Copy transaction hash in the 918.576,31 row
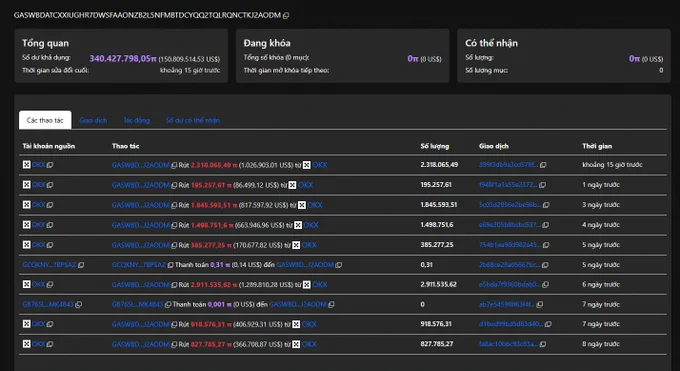680x371 pixels. (548, 324)
